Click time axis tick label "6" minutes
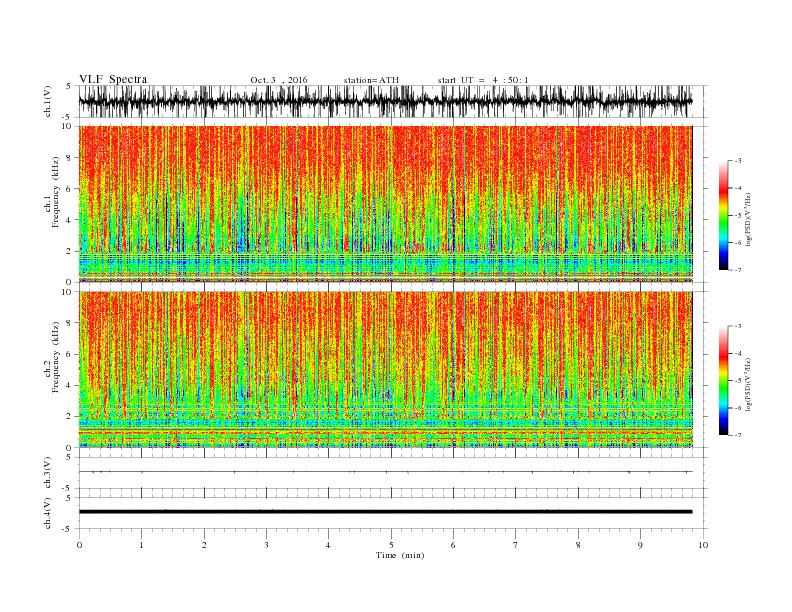792x612 pixels. (453, 545)
